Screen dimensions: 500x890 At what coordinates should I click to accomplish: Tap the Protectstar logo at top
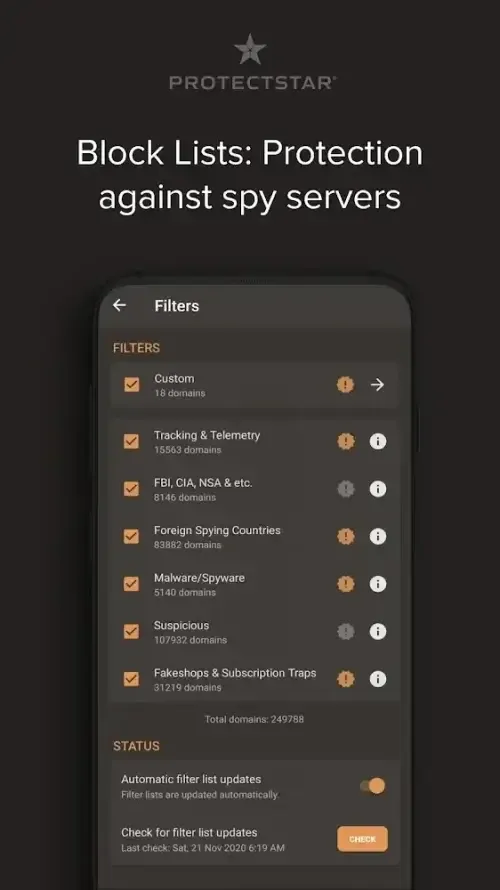(252, 62)
